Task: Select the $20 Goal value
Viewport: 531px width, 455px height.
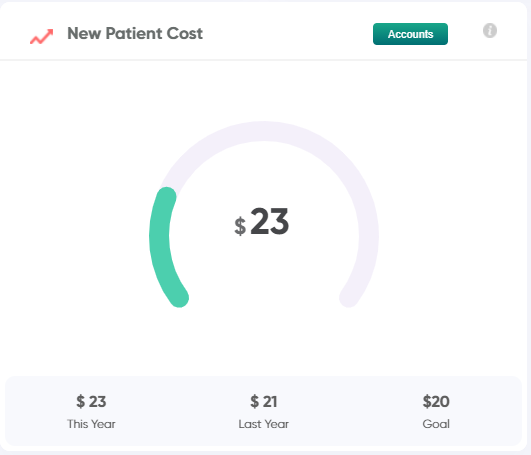Action: tap(436, 401)
